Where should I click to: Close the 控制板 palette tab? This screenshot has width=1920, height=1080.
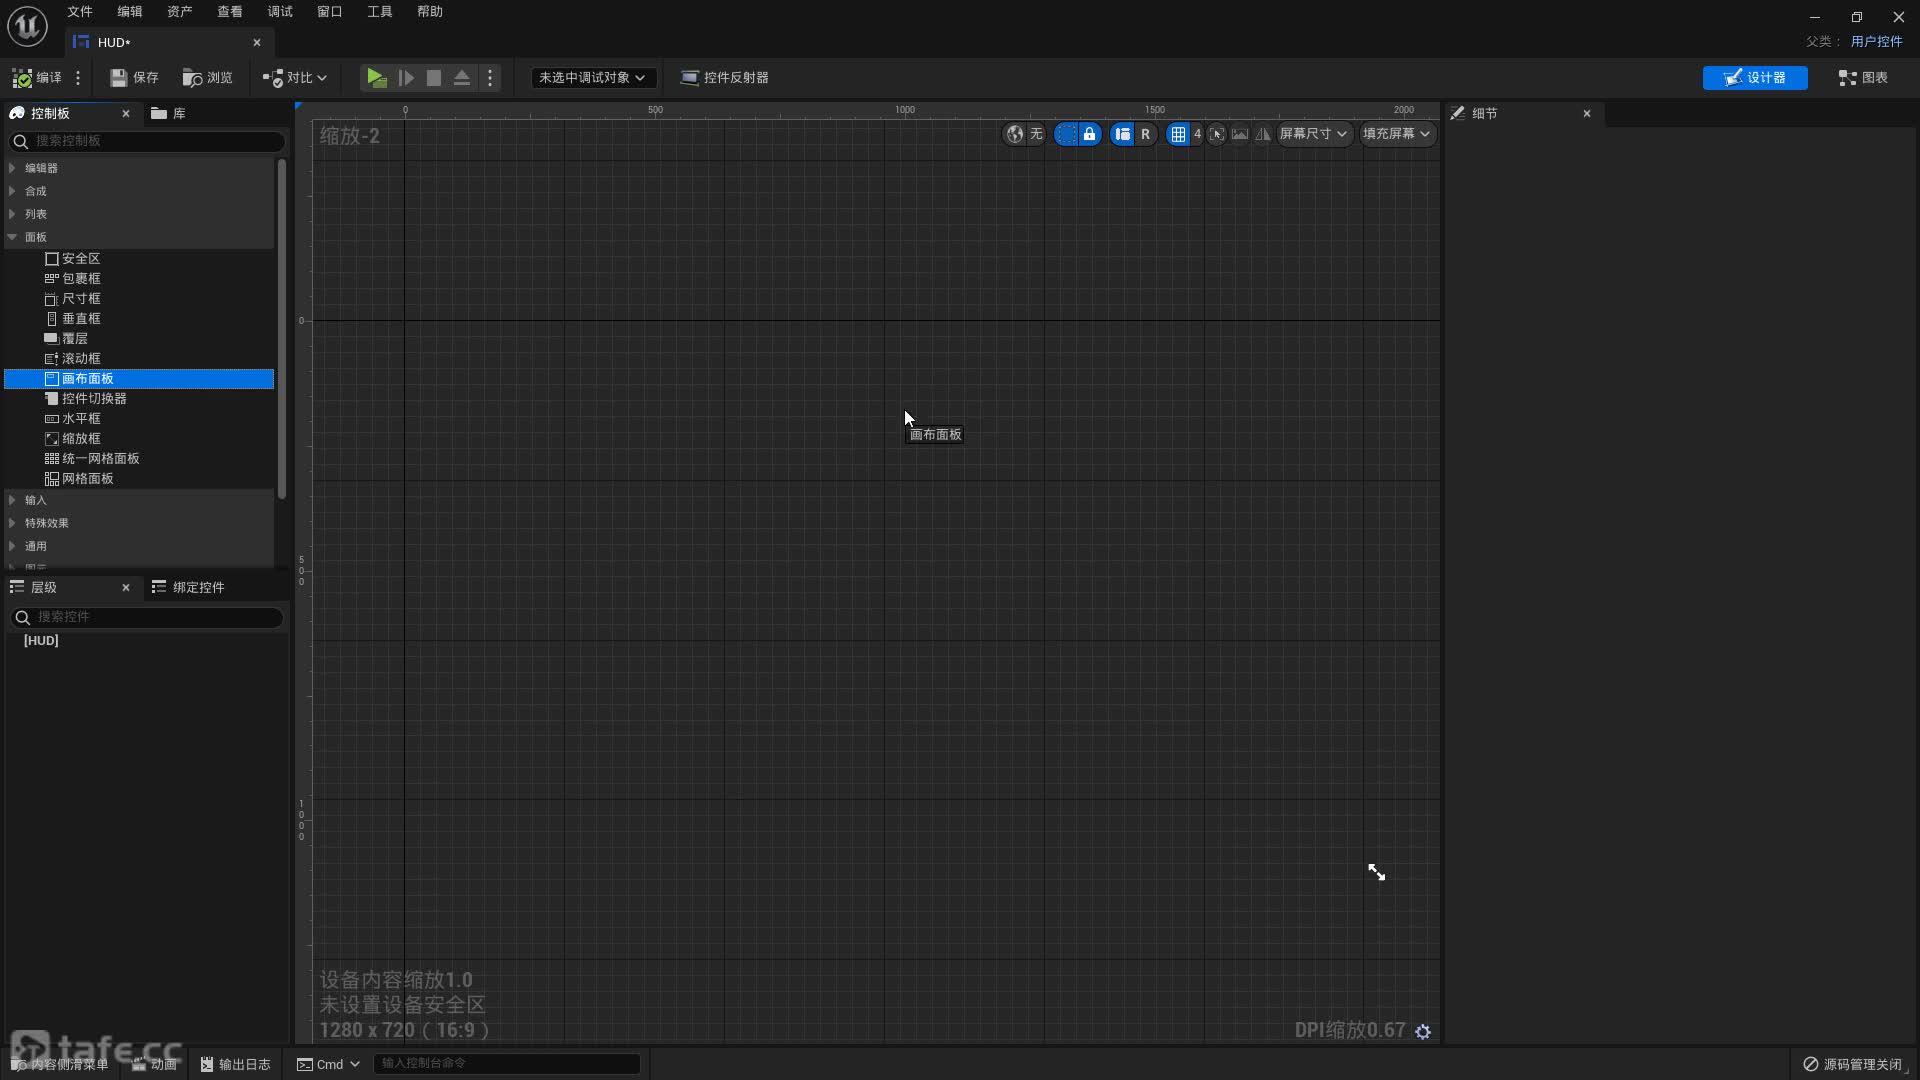pyautogui.click(x=126, y=114)
